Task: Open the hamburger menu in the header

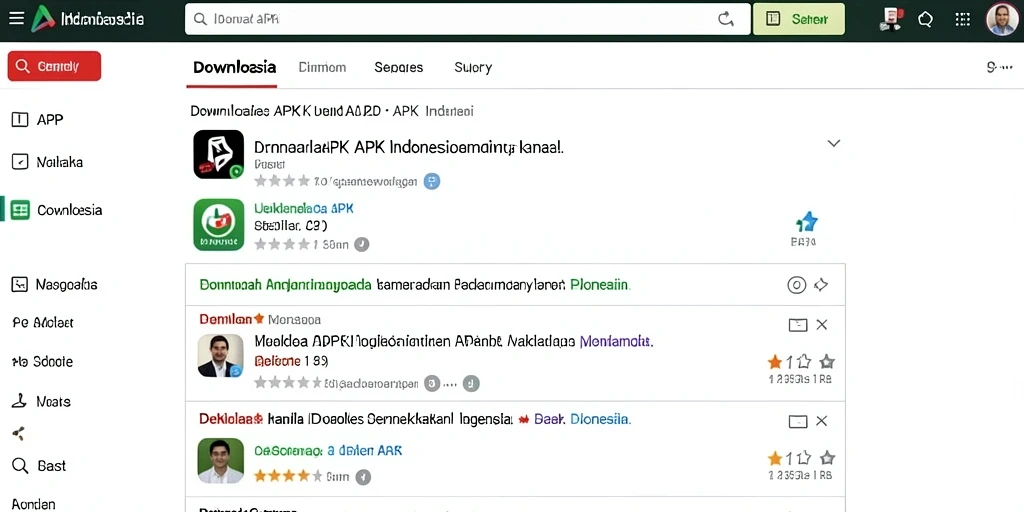Action: click(x=16, y=18)
